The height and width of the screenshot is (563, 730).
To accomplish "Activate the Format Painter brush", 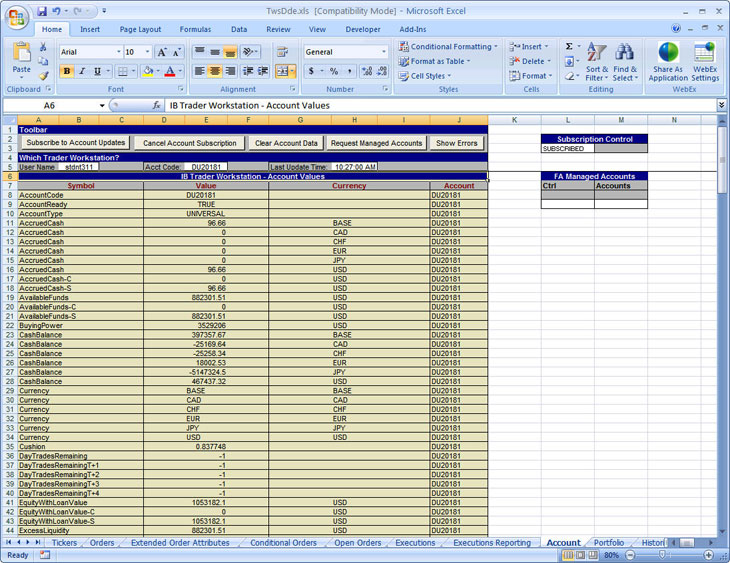I will [43, 75].
